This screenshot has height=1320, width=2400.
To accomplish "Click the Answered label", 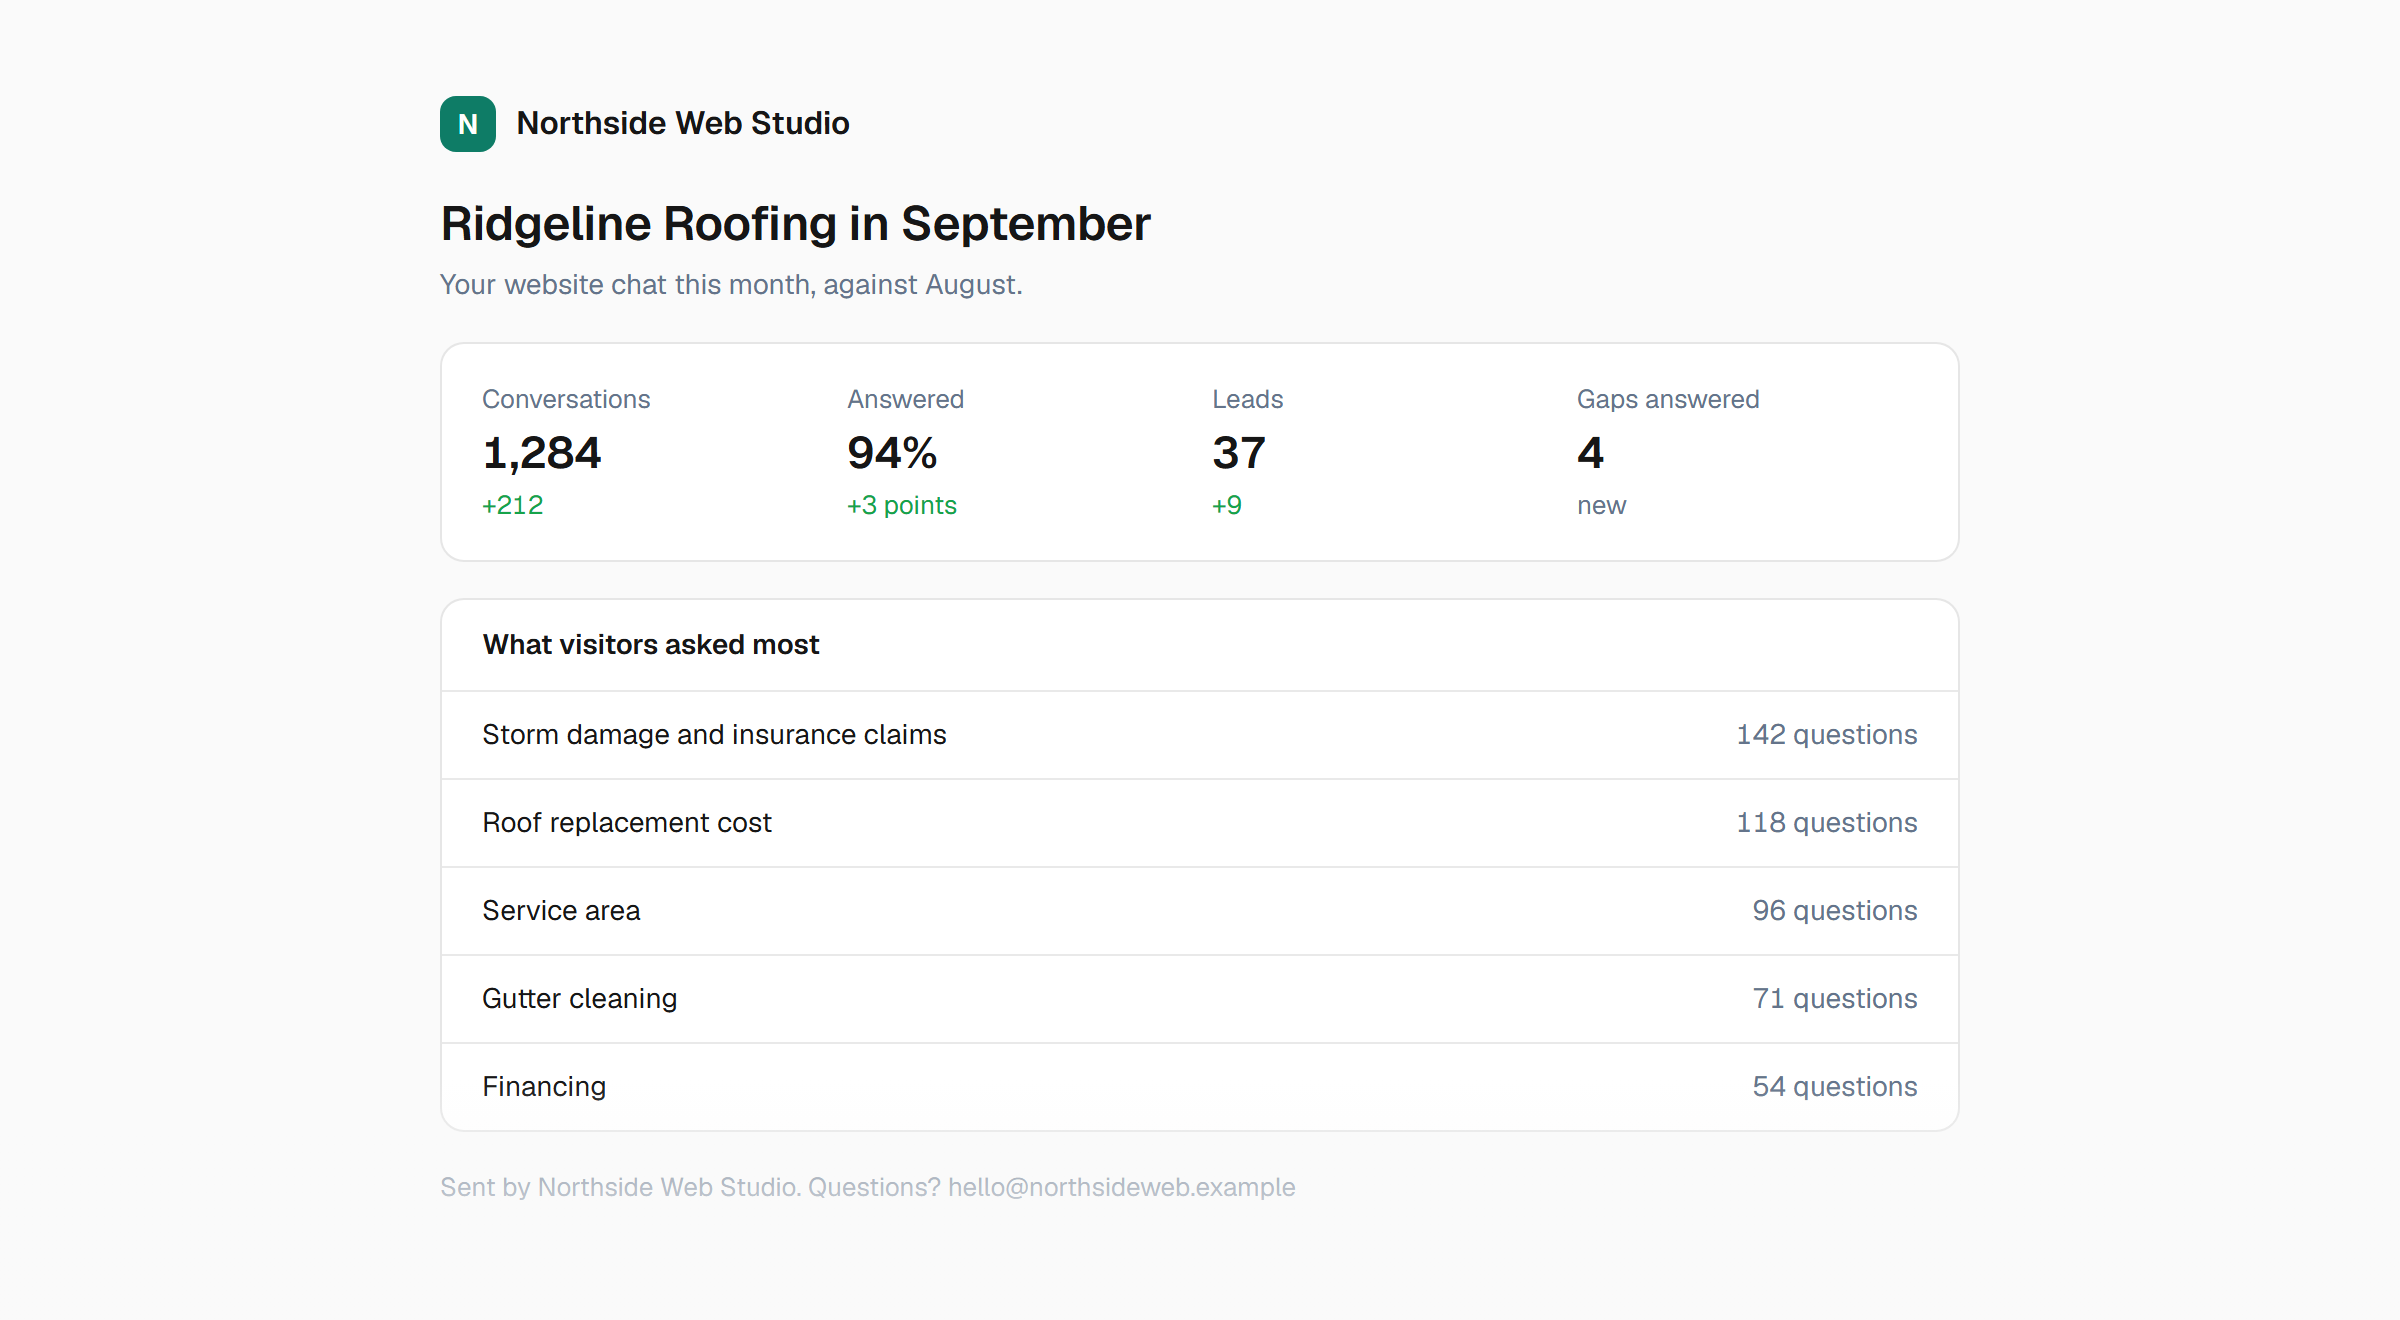I will pyautogui.click(x=906, y=399).
